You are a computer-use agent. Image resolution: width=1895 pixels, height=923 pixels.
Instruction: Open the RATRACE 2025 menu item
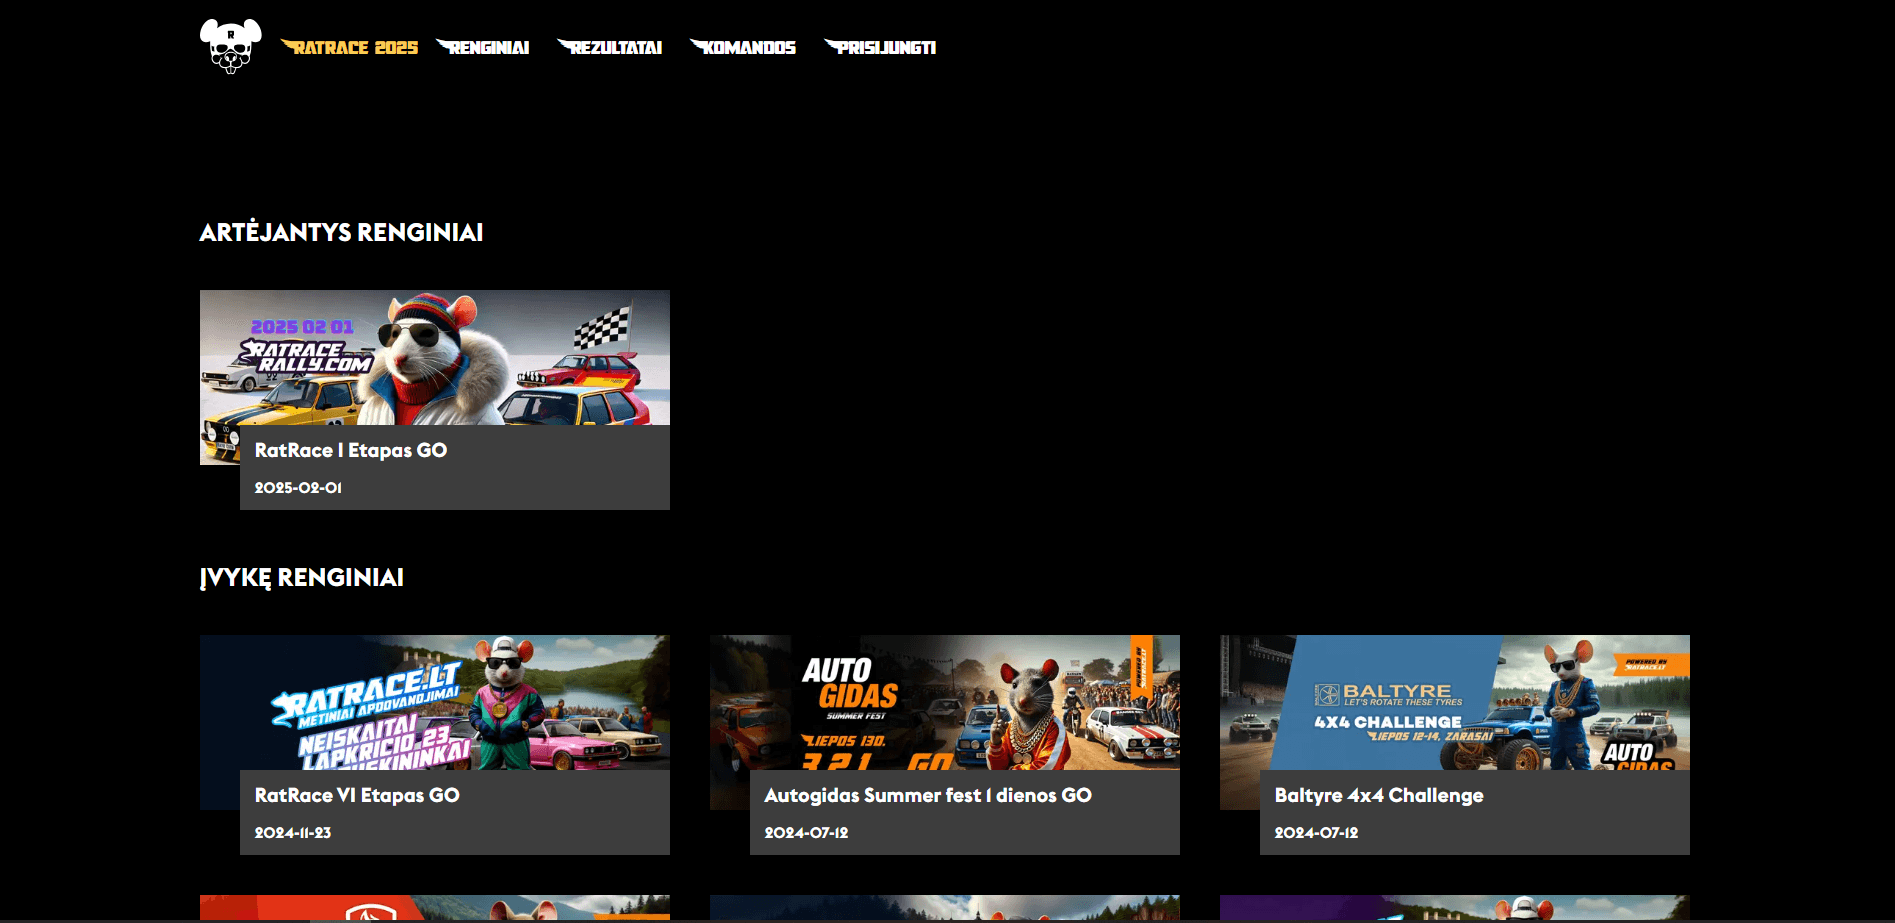(350, 47)
